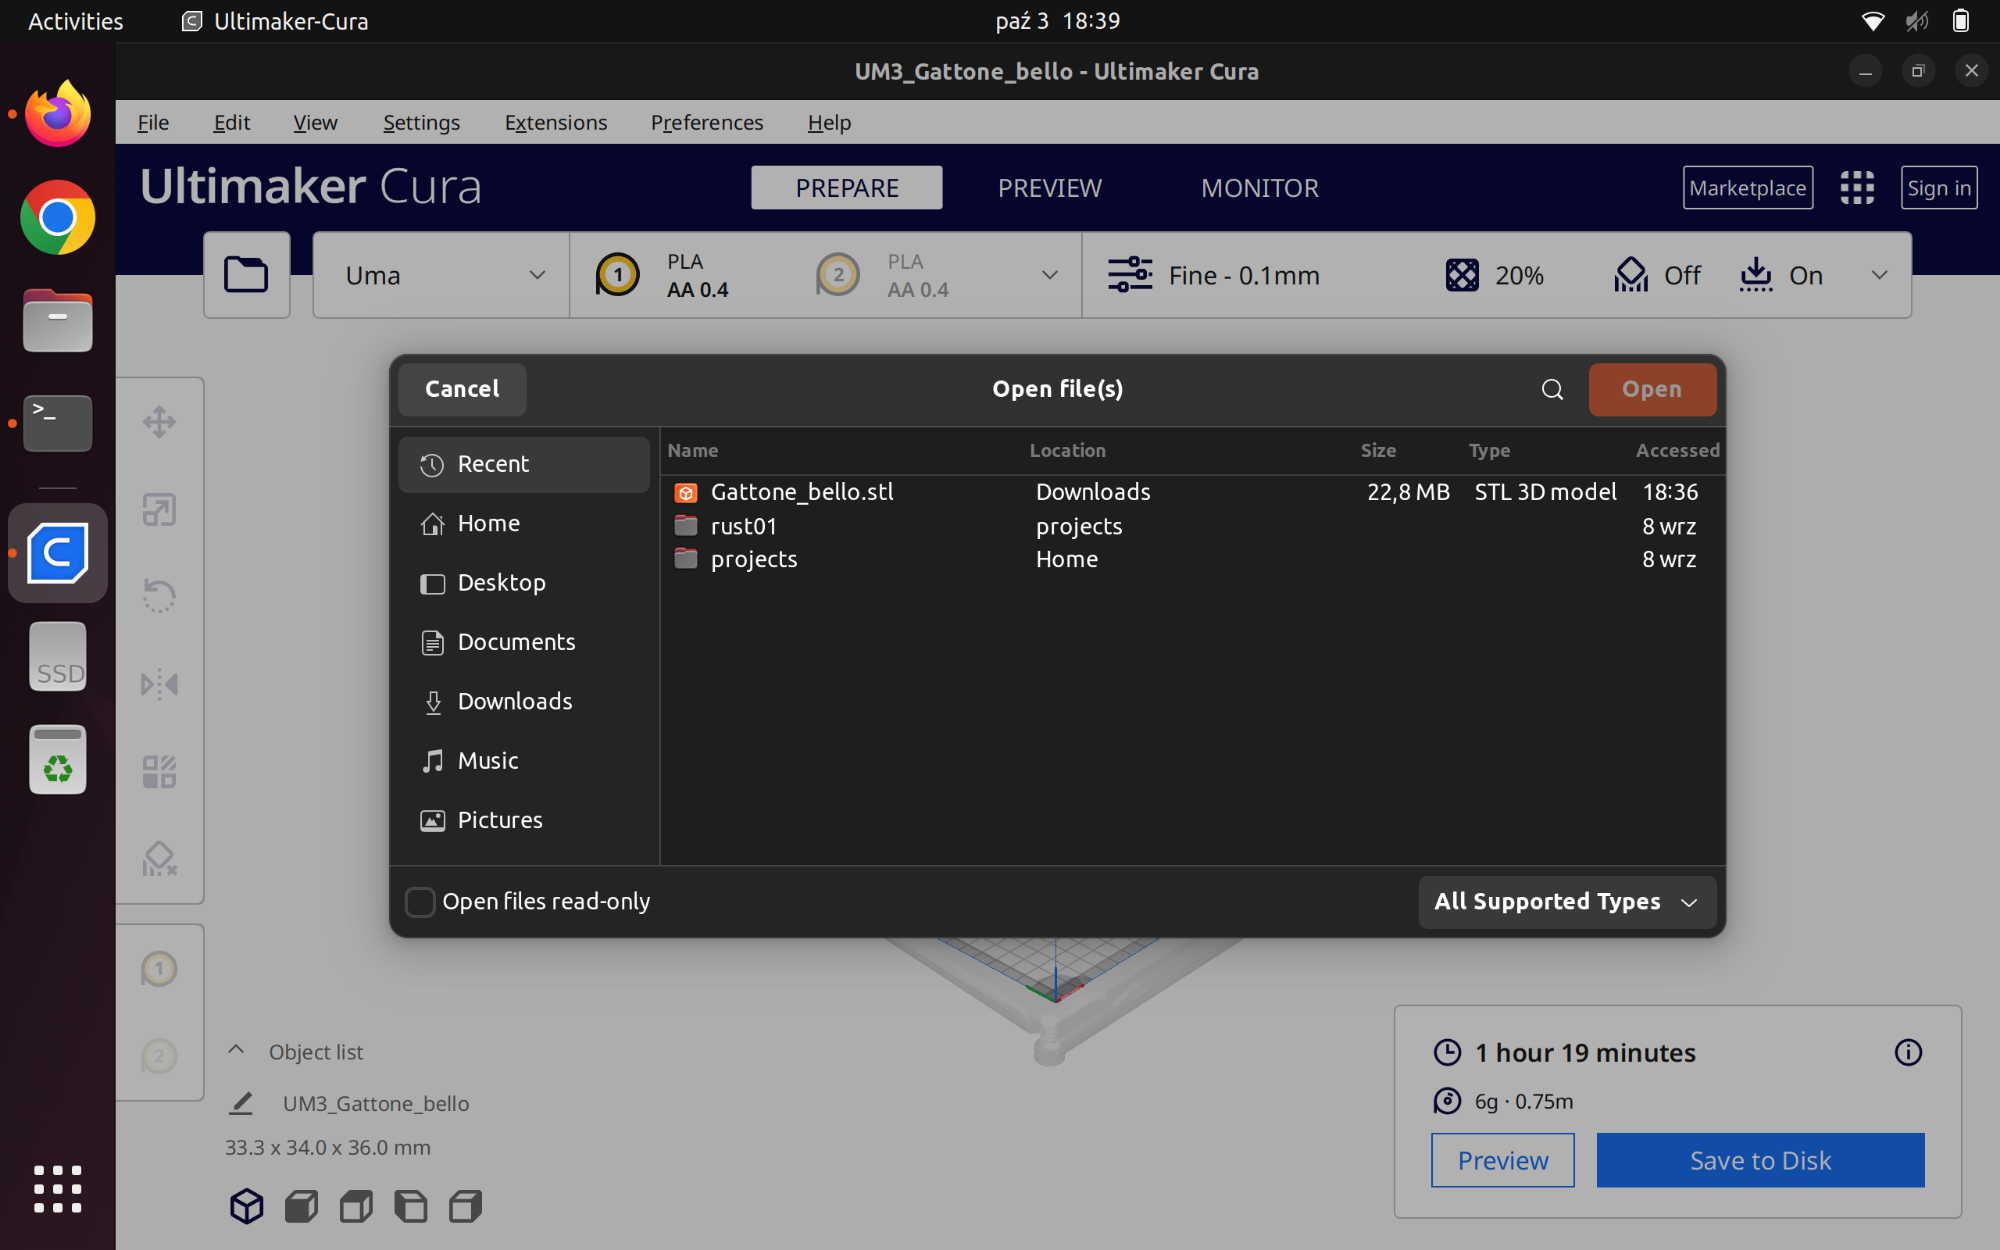Image resolution: width=2000 pixels, height=1250 pixels.
Task: Click the adhesion On icon
Action: 1756,275
